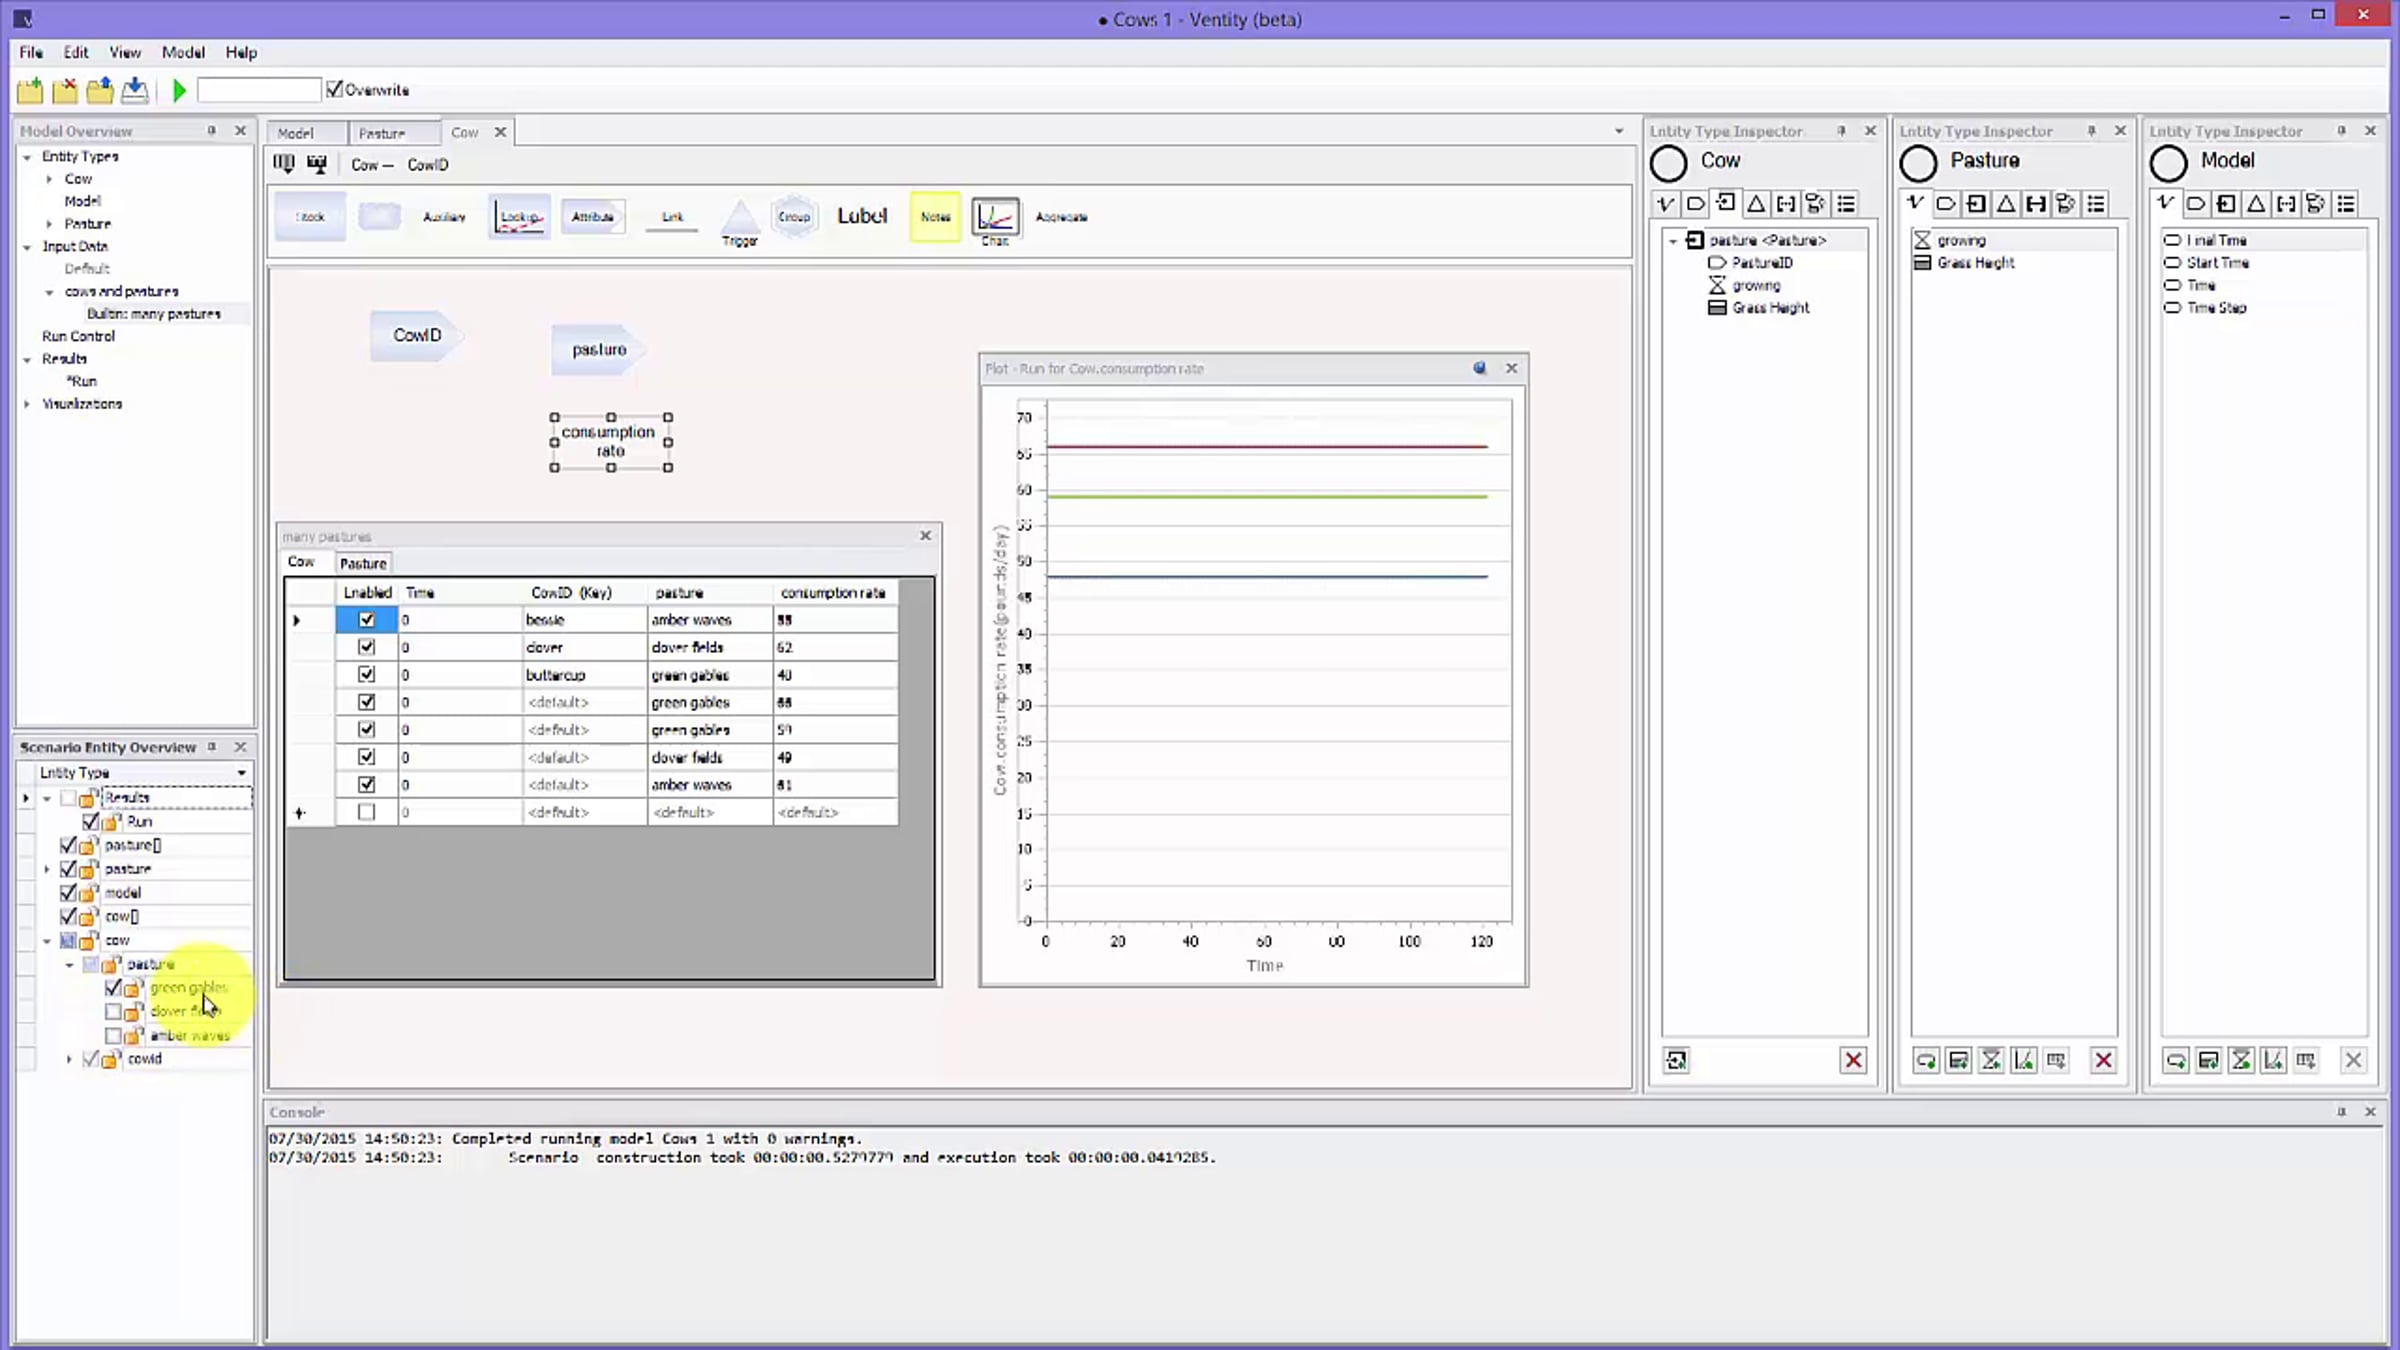Check the dover fields checkbox in Scenario Entity Overview
Screen dimensions: 2400x1350
pos(113,1011)
